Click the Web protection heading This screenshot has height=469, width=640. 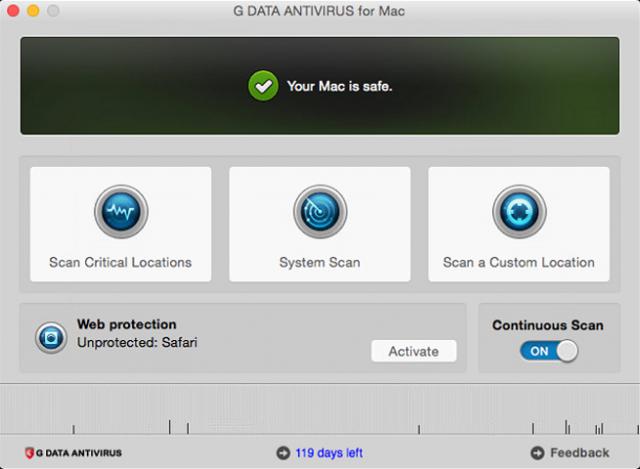[x=127, y=324]
